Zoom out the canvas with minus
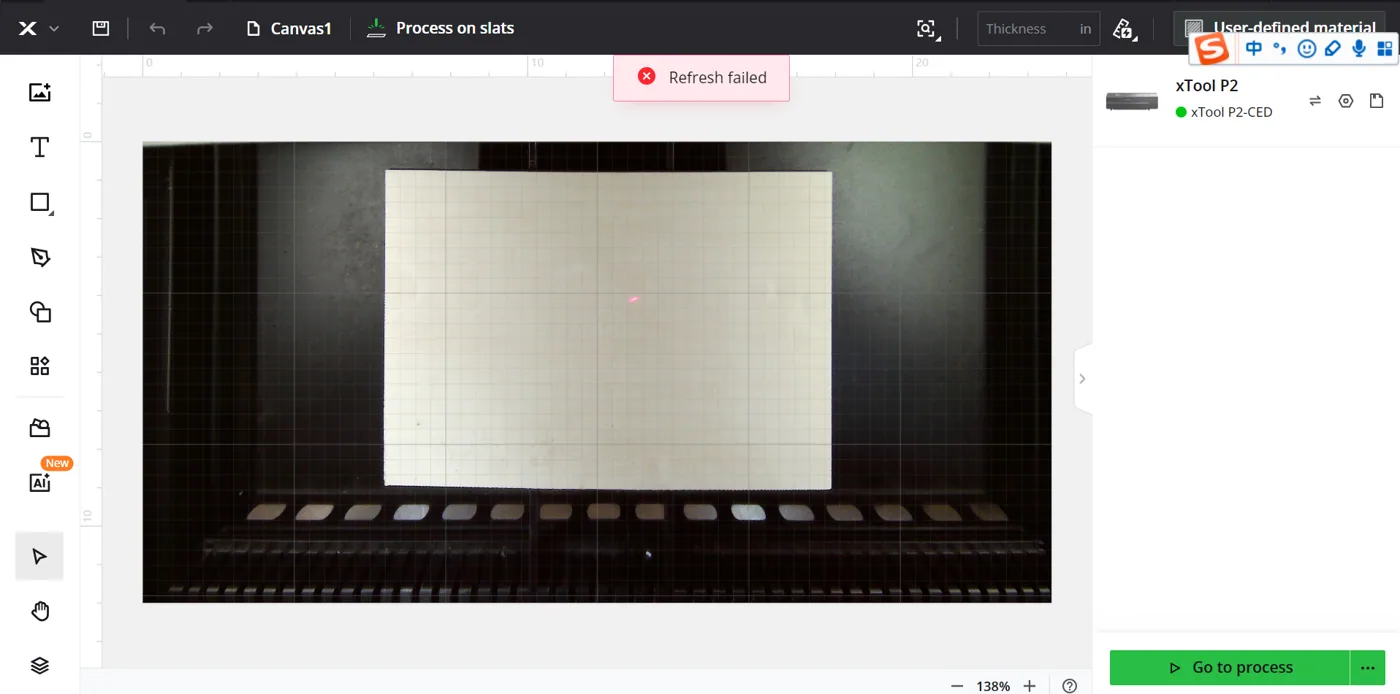Viewport: 1400px width, 694px height. click(x=957, y=686)
